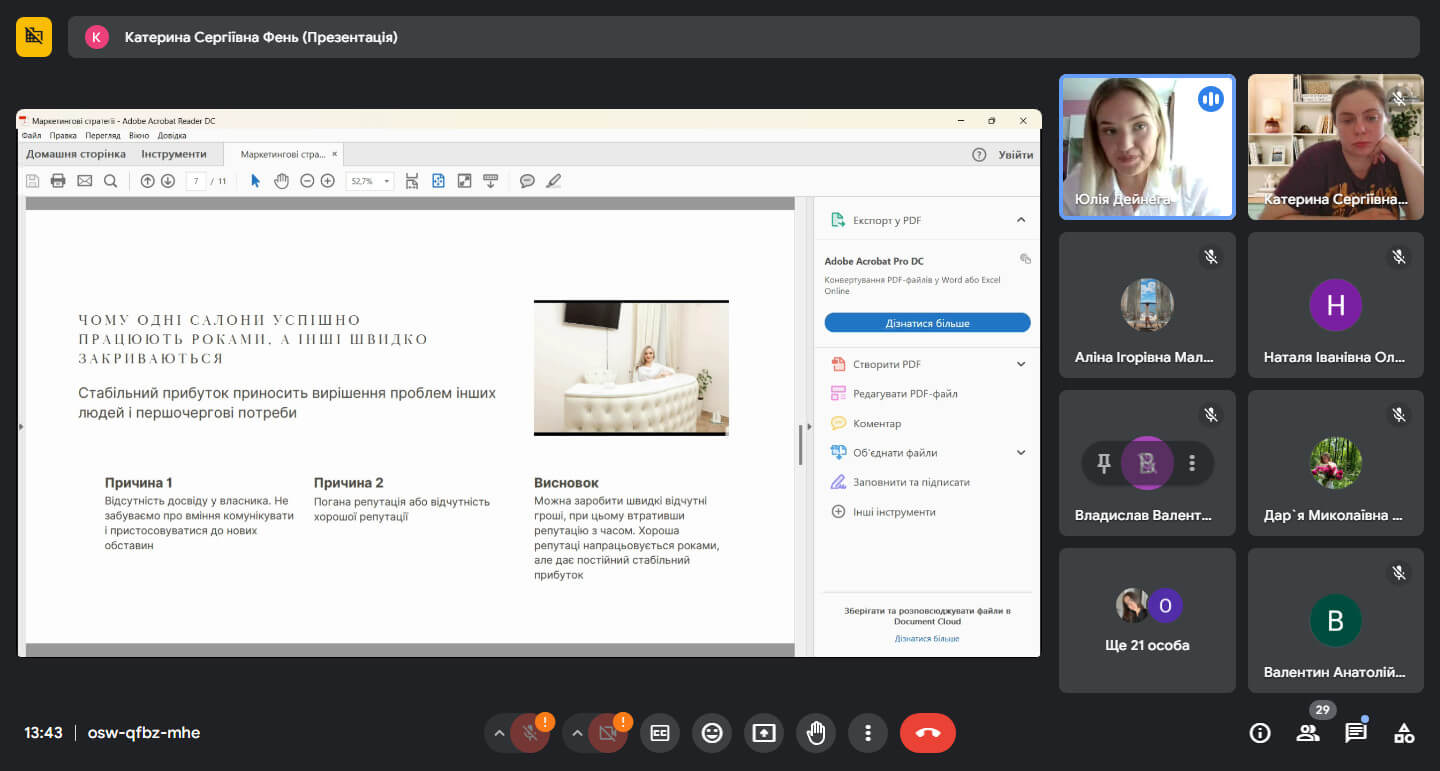This screenshot has height=771, width=1440.
Task: Show the participants list icon
Action: (1308, 733)
